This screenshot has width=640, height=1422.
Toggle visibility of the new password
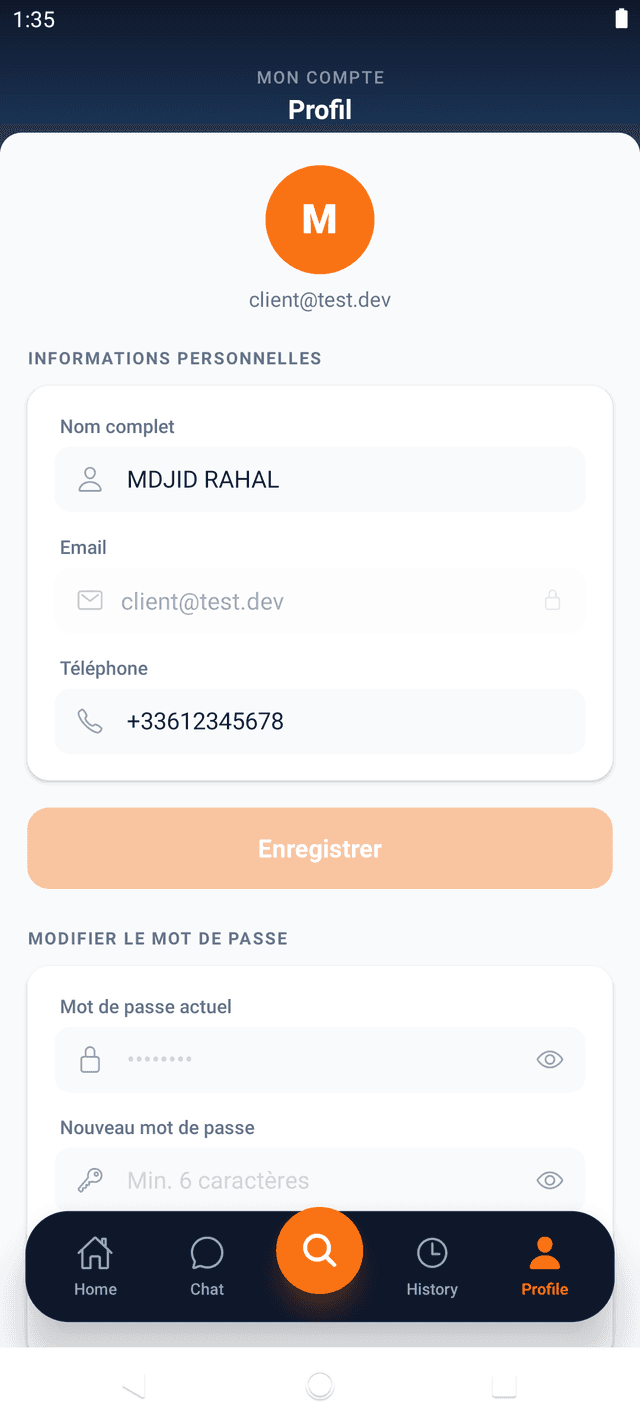[550, 1181]
